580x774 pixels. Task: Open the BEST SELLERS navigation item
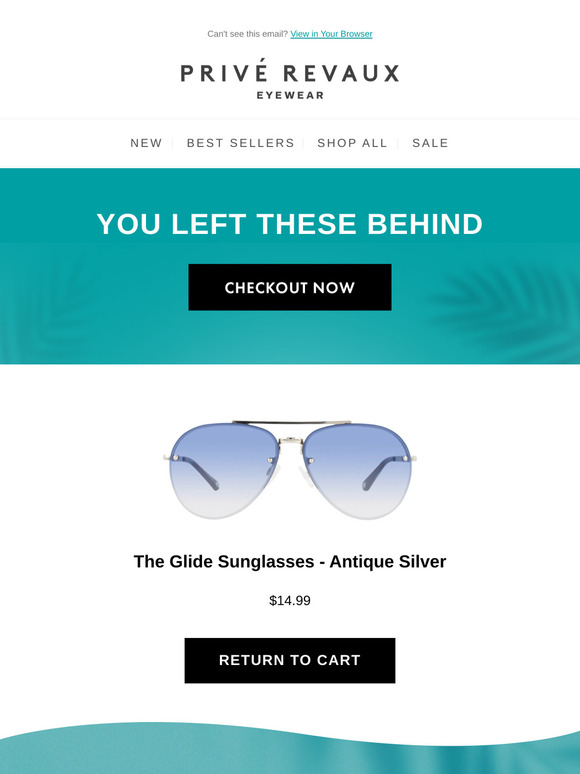pyautogui.click(x=240, y=143)
